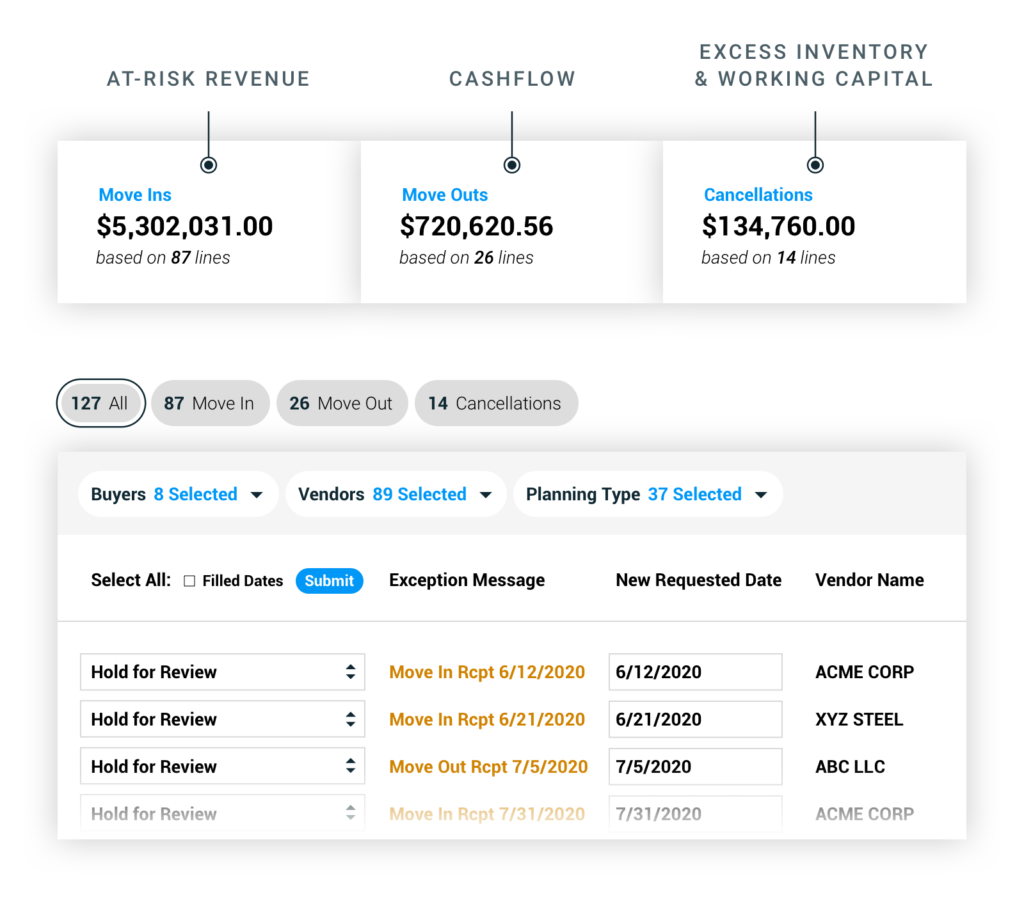Show the 14 Cancellations tab

495,404
